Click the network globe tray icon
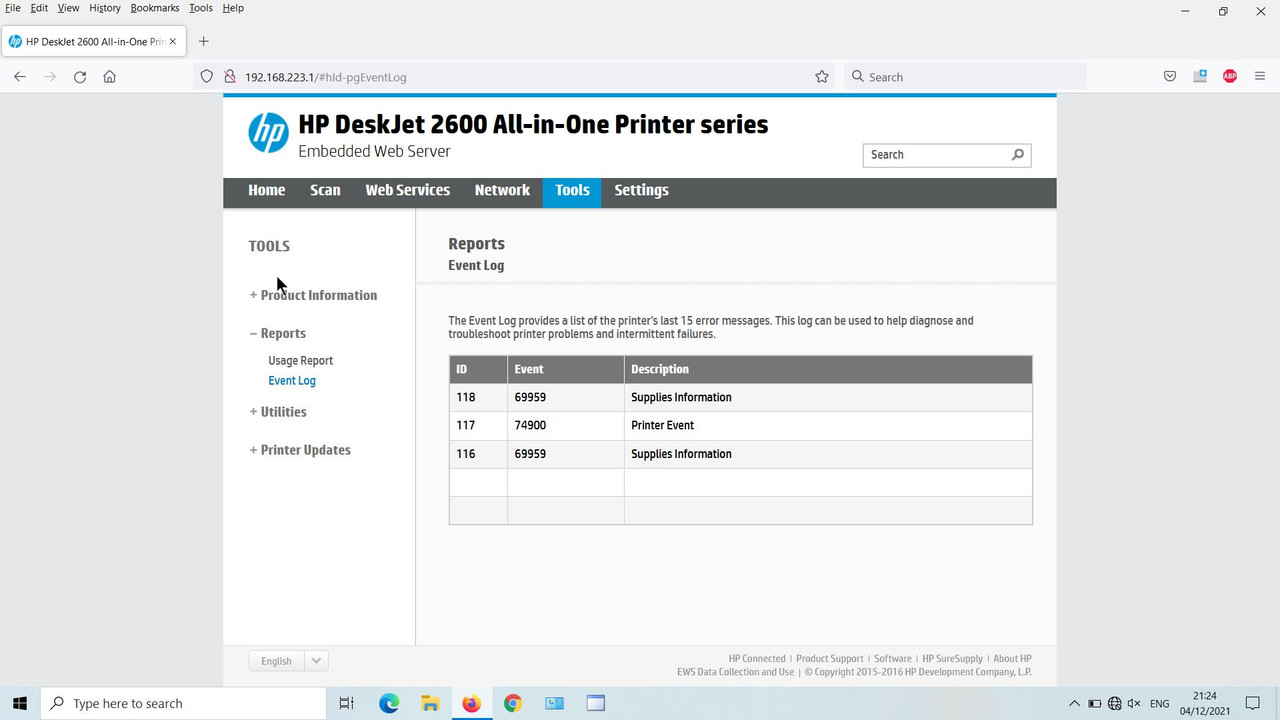The width and height of the screenshot is (1280, 720). (x=1115, y=704)
